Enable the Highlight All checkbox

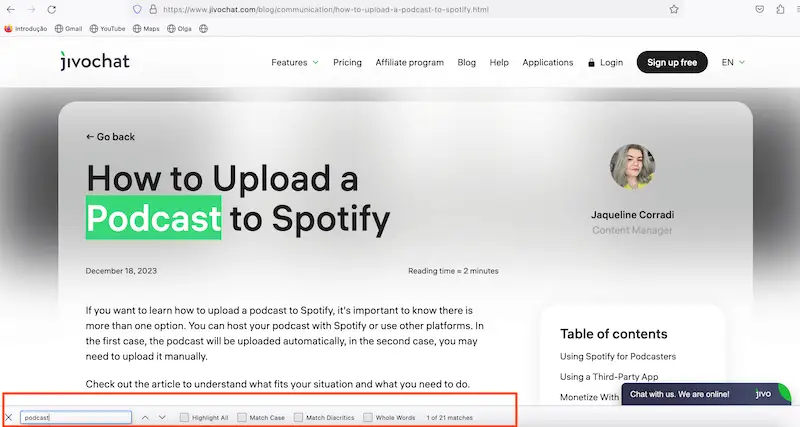[x=184, y=417]
